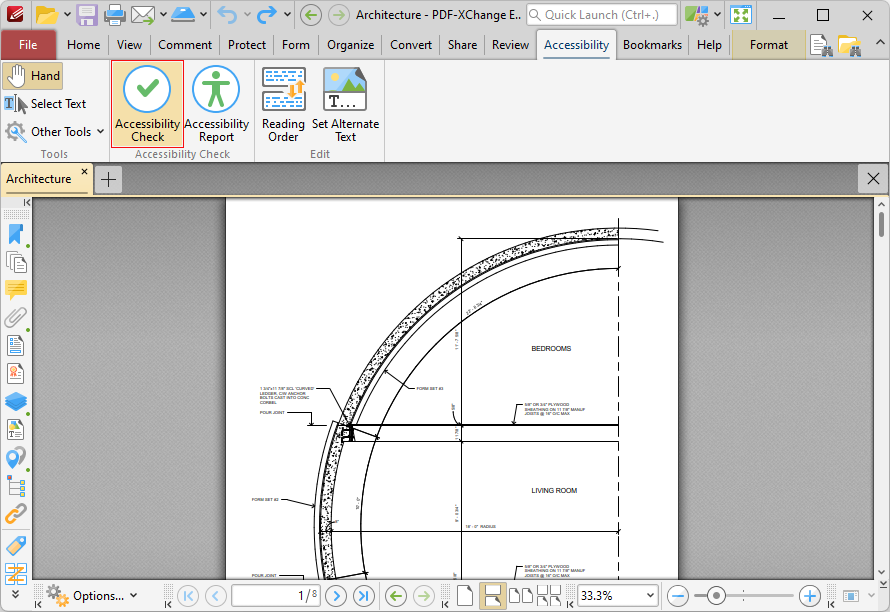The height and width of the screenshot is (612, 890).
Task: Open the Accessibility Report
Action: point(216,104)
